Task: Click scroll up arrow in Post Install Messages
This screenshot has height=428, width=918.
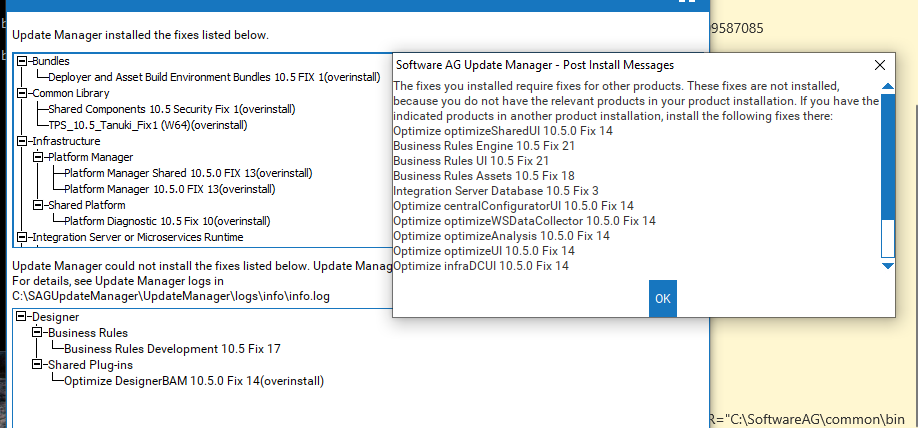Action: (x=888, y=87)
